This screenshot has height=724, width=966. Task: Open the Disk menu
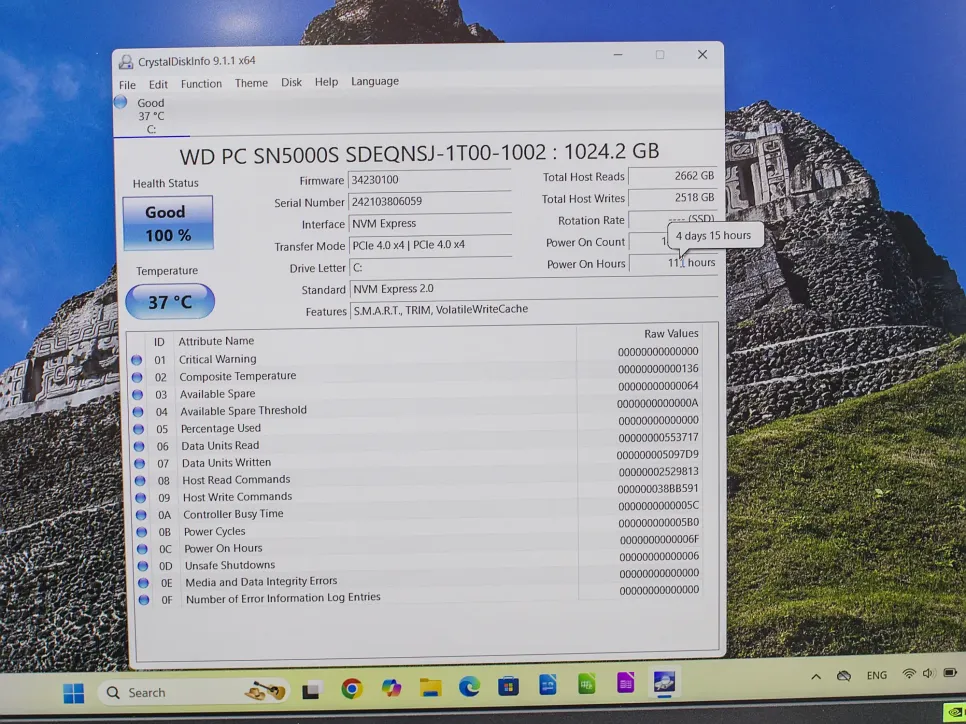pyautogui.click(x=291, y=82)
